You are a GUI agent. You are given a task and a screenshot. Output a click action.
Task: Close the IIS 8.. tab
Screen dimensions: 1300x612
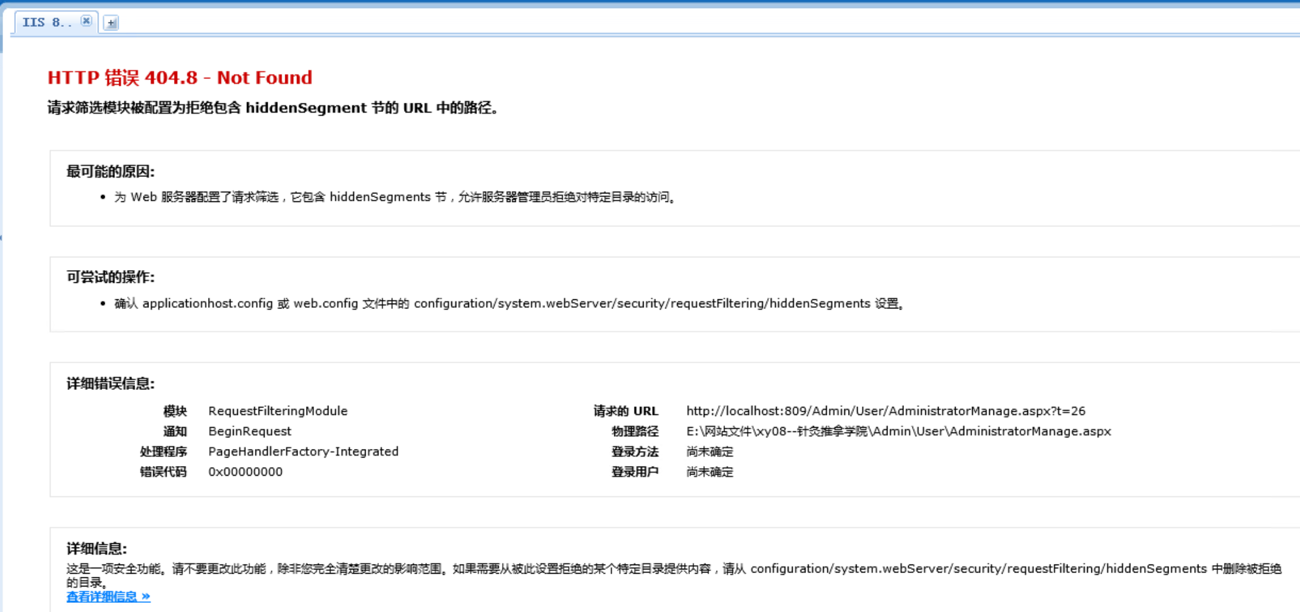pos(86,21)
